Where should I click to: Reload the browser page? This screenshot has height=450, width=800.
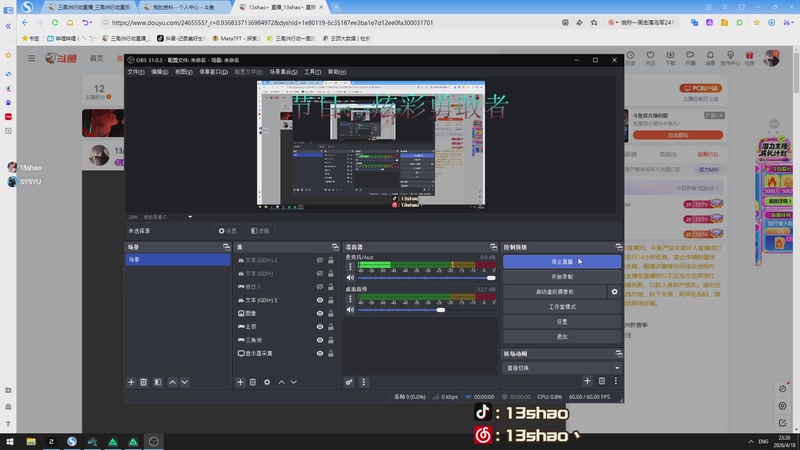(55, 22)
